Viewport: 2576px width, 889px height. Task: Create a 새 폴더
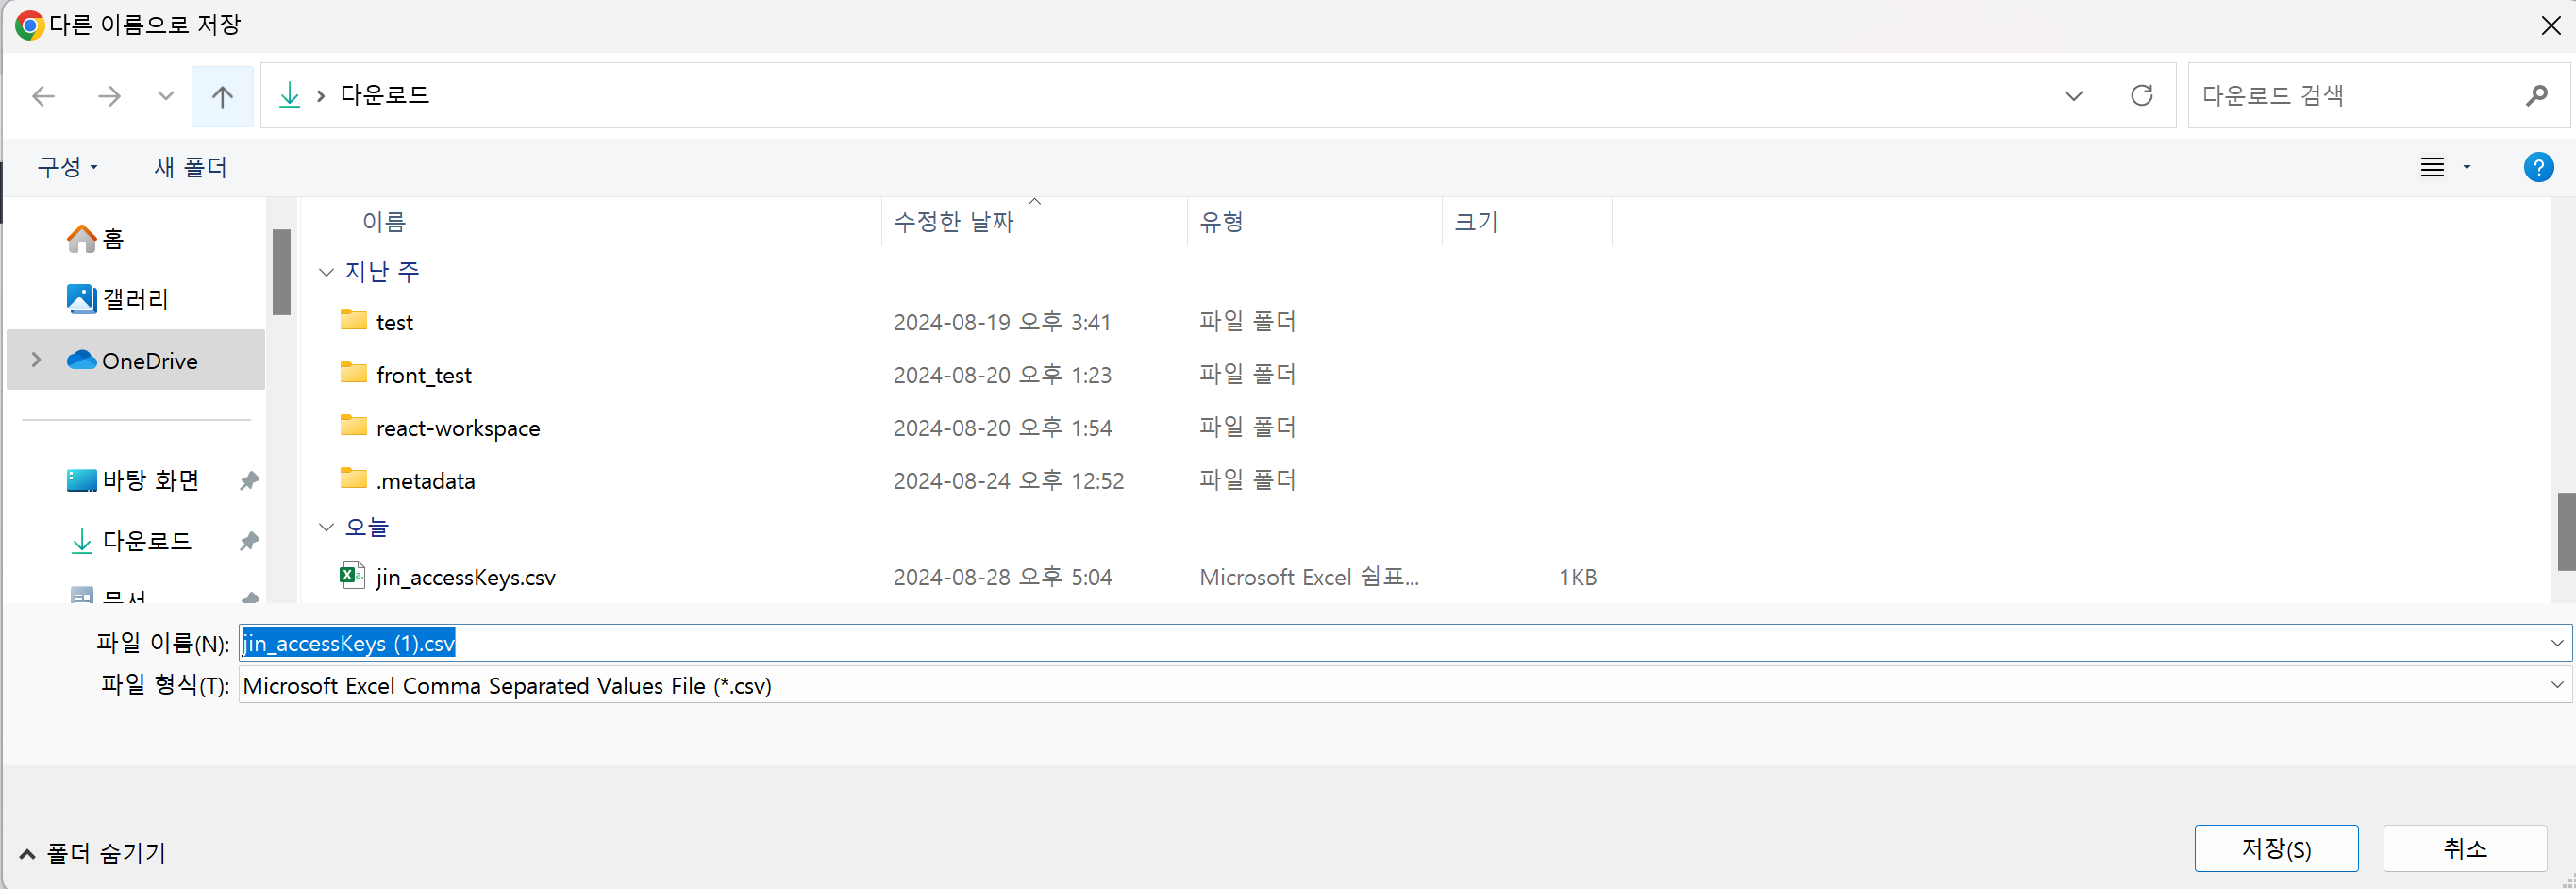pyautogui.click(x=190, y=167)
